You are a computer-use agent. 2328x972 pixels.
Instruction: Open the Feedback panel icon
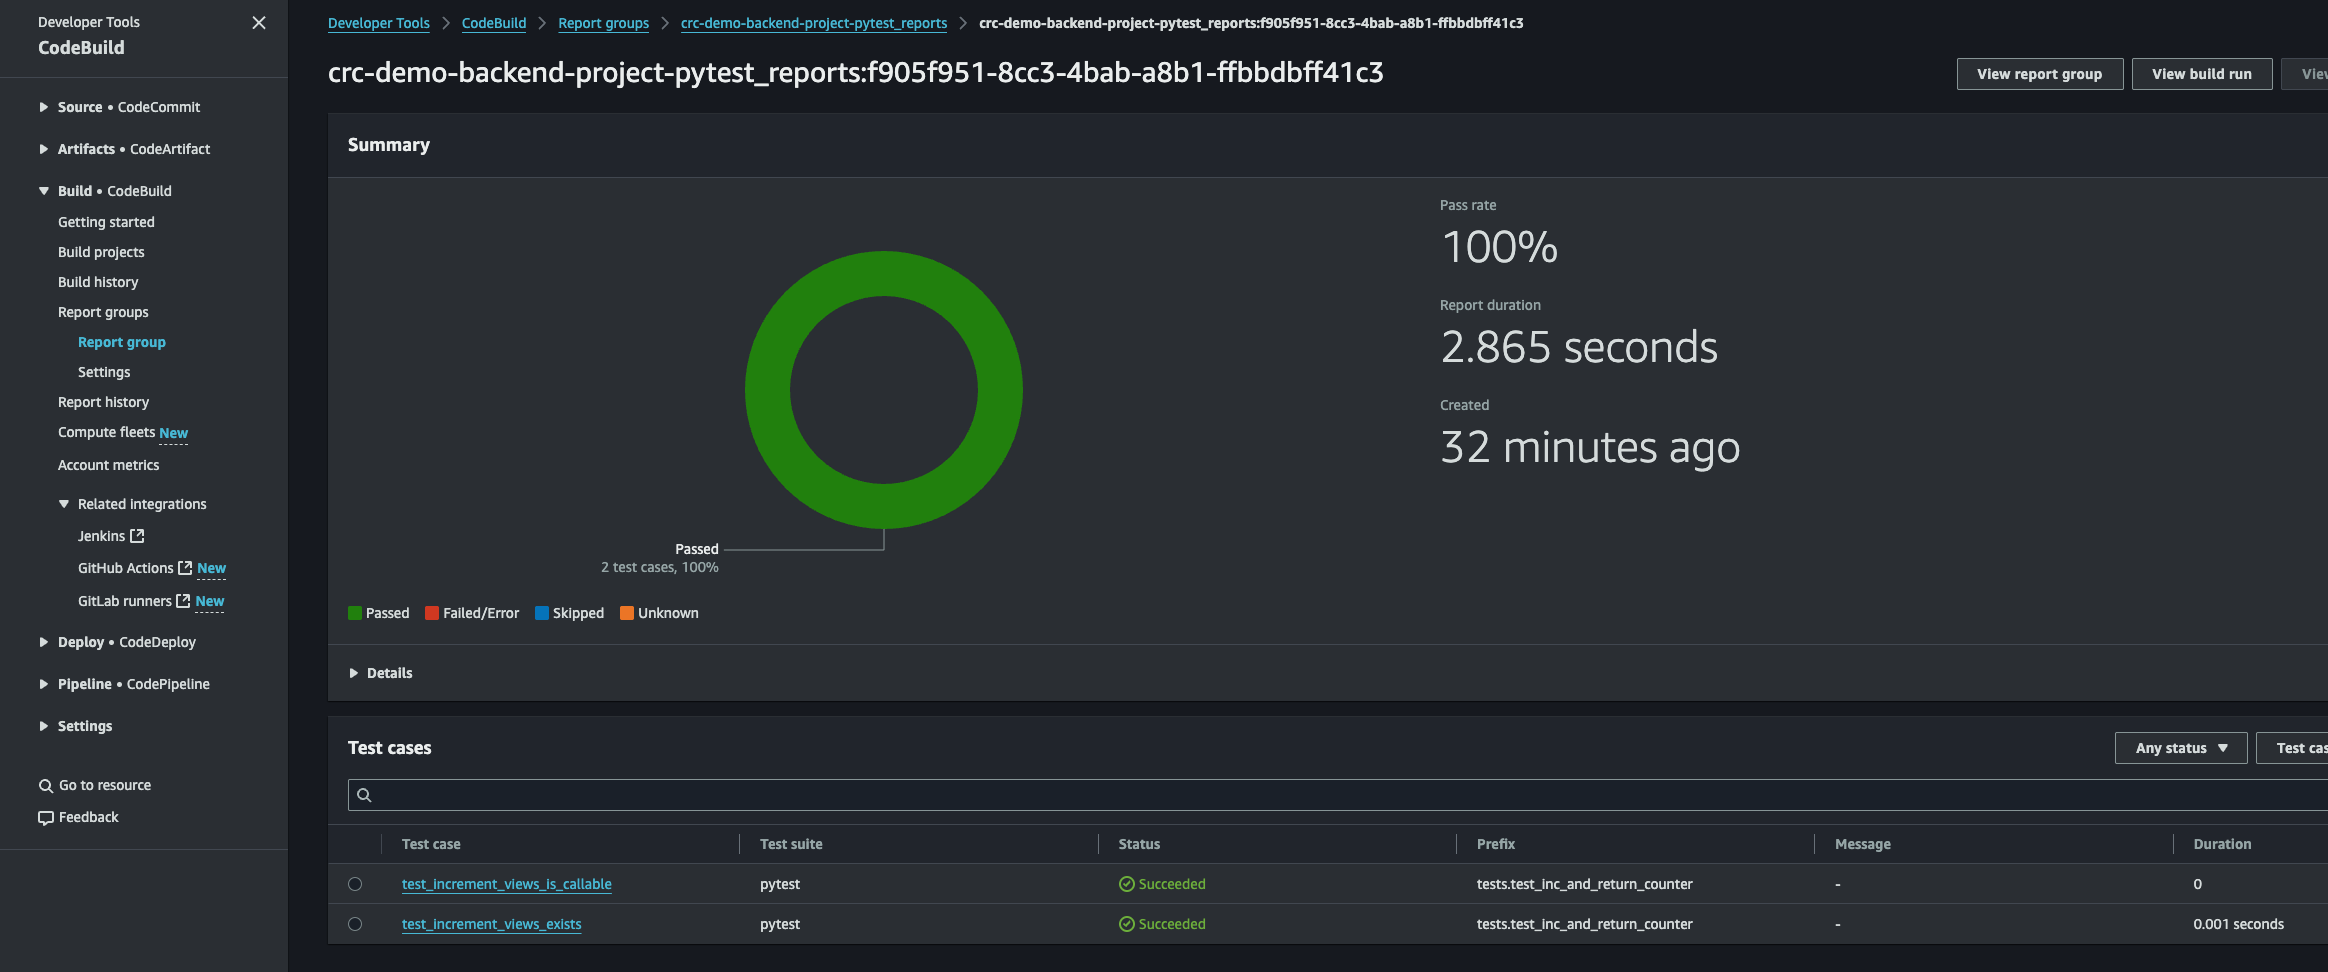click(46, 817)
